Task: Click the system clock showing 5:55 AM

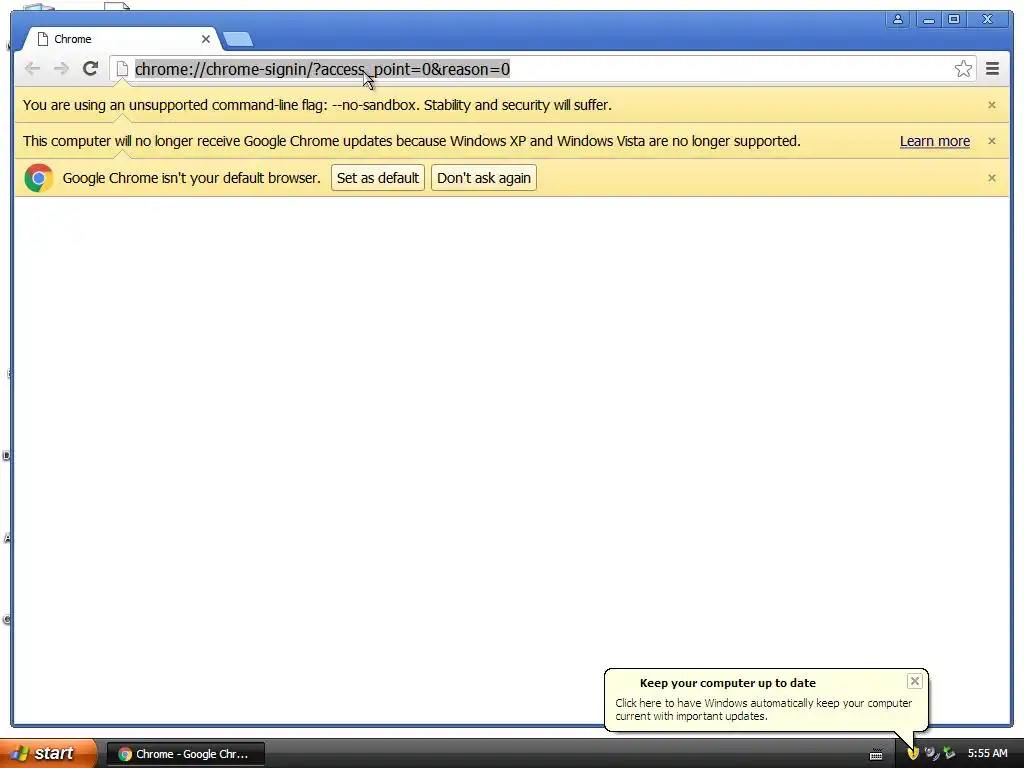Action: pos(987,753)
